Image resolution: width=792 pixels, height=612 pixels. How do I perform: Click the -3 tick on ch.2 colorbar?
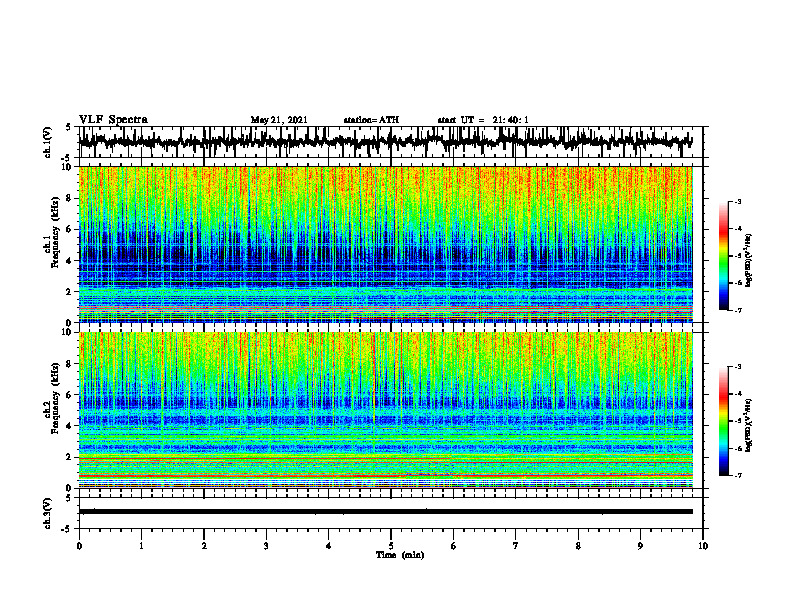point(737,367)
